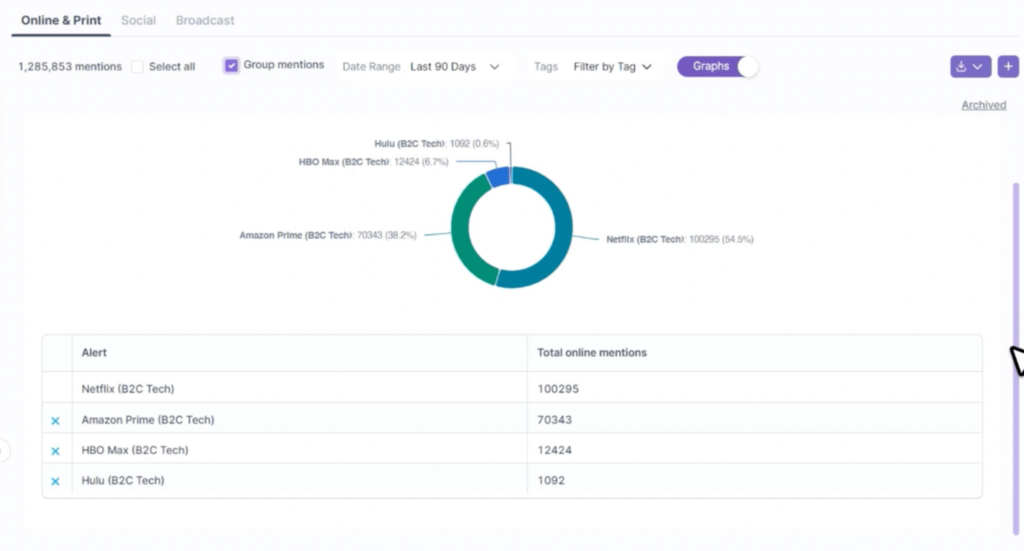This screenshot has height=551, width=1024.
Task: Select the Amazon Prime (B2C Tech) row name
Action: click(x=148, y=420)
